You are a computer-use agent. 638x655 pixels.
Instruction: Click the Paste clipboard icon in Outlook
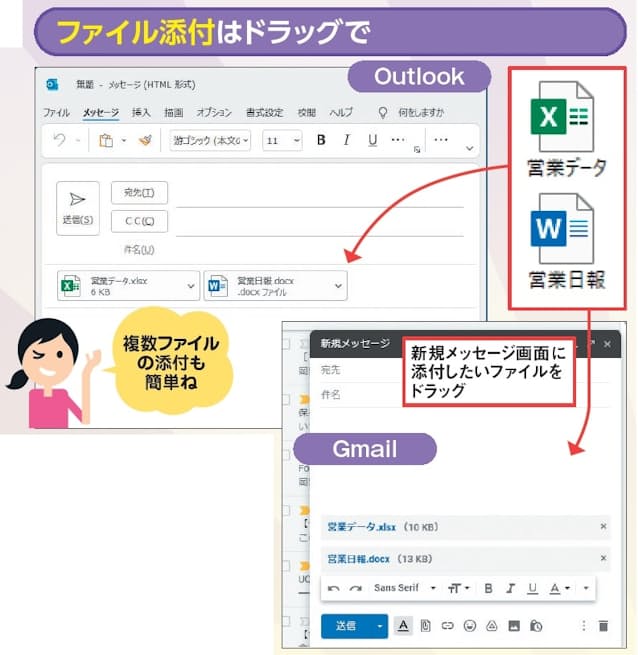[x=106, y=140]
